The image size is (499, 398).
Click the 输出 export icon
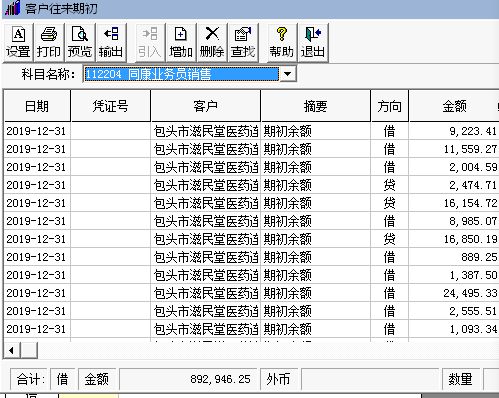111,43
